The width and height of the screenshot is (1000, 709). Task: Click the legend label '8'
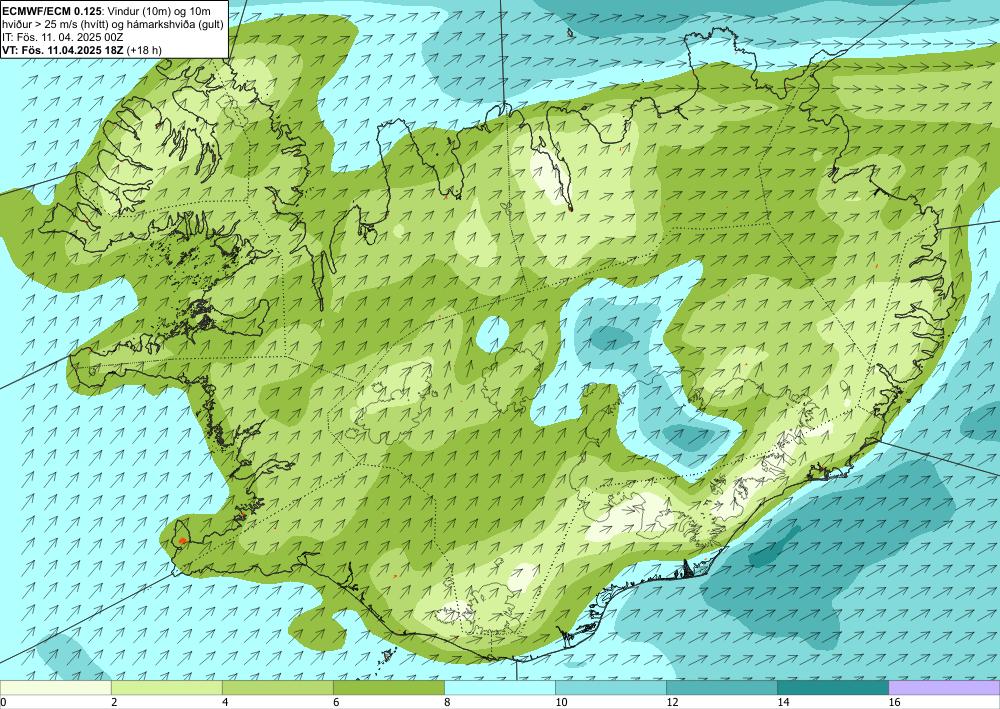[447, 703]
